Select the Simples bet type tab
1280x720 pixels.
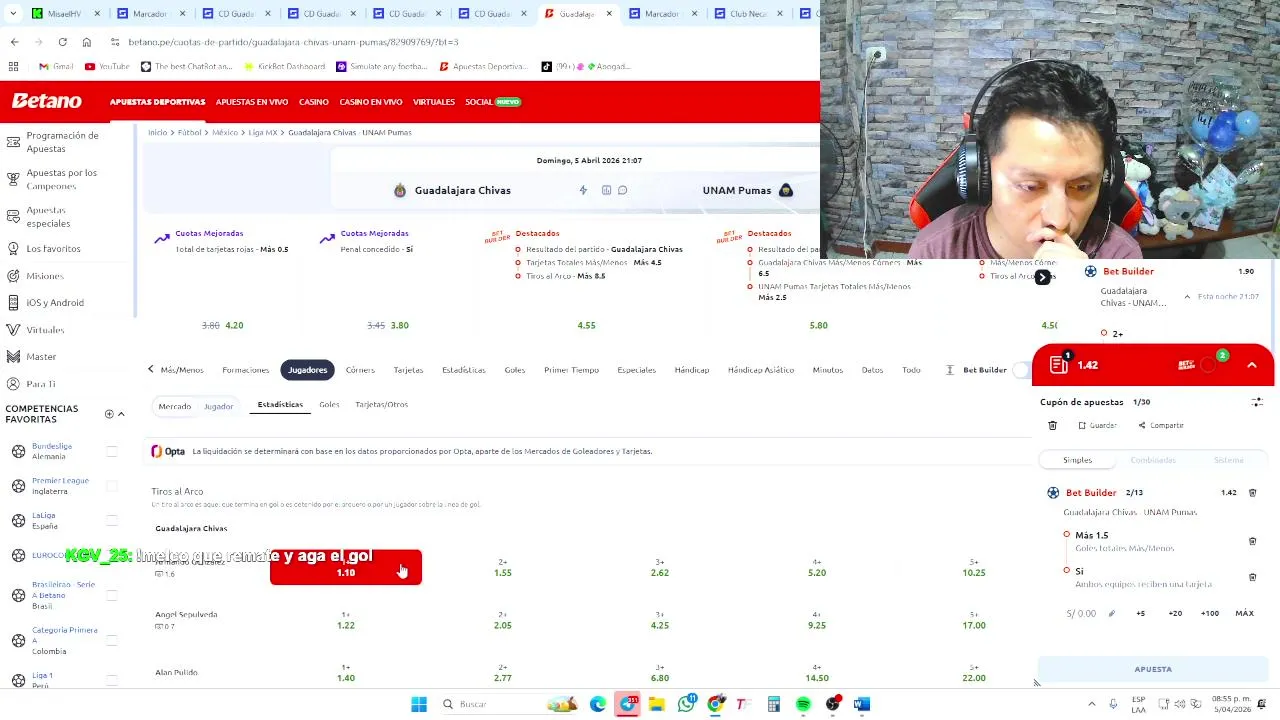tap(1077, 460)
